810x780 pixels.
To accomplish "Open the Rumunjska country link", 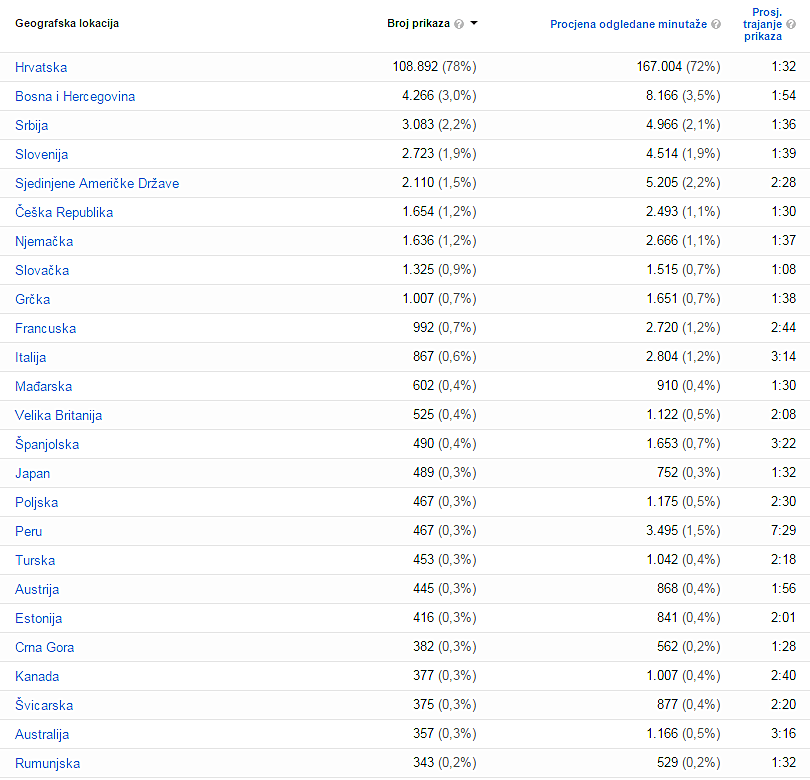I will click(47, 763).
